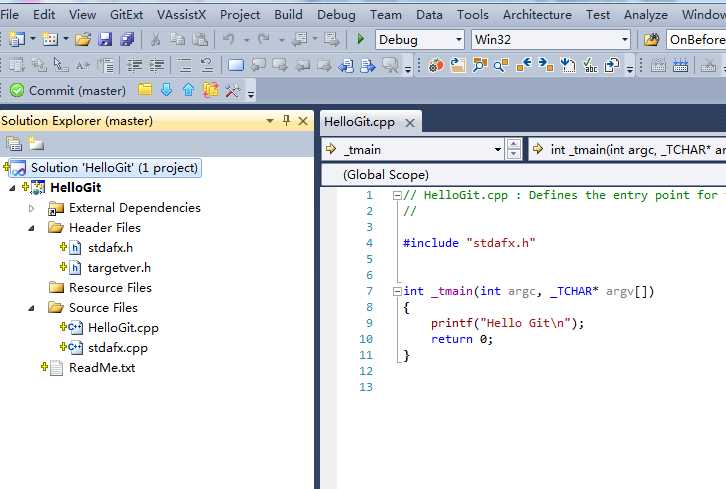Screen dimensions: 726x489
Task: Close the HelloGit.cpp tab
Action: (x=410, y=123)
